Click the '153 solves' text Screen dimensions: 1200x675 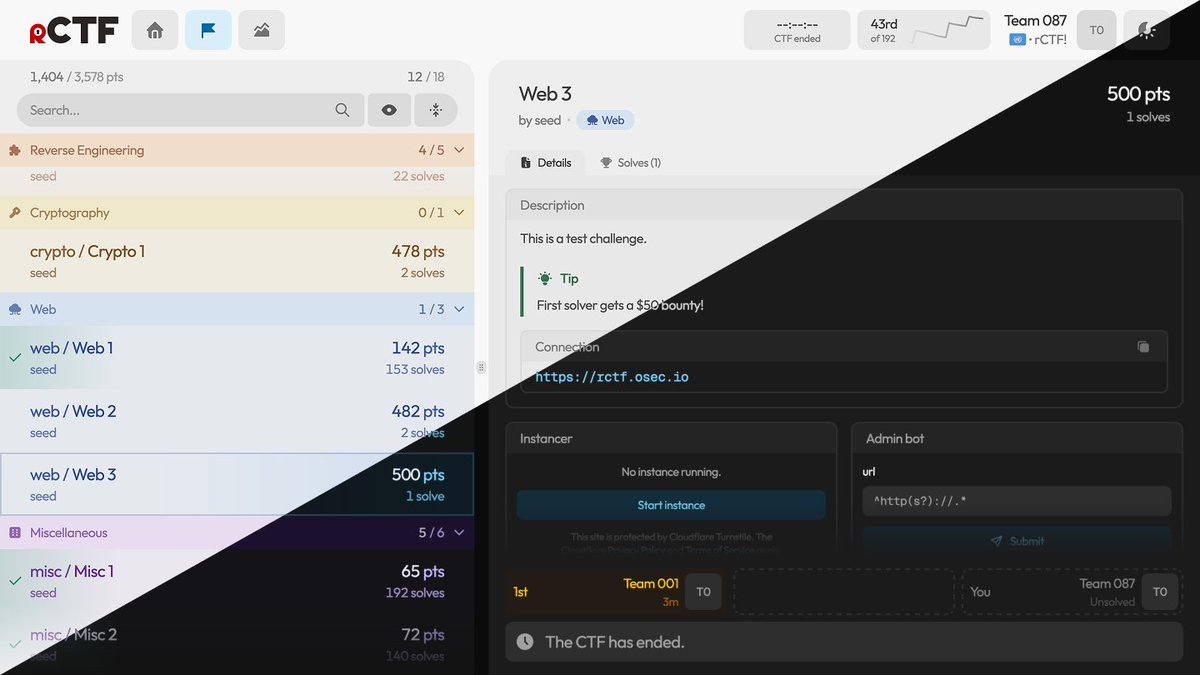coord(415,369)
